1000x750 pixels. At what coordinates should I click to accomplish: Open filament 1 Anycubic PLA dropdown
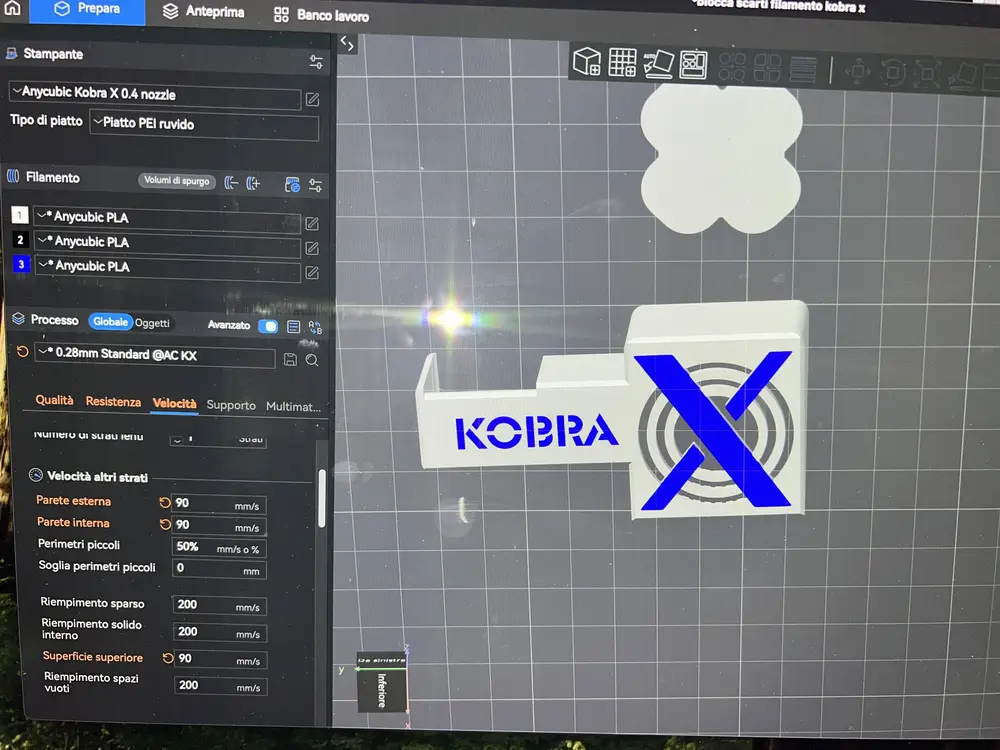[167, 219]
